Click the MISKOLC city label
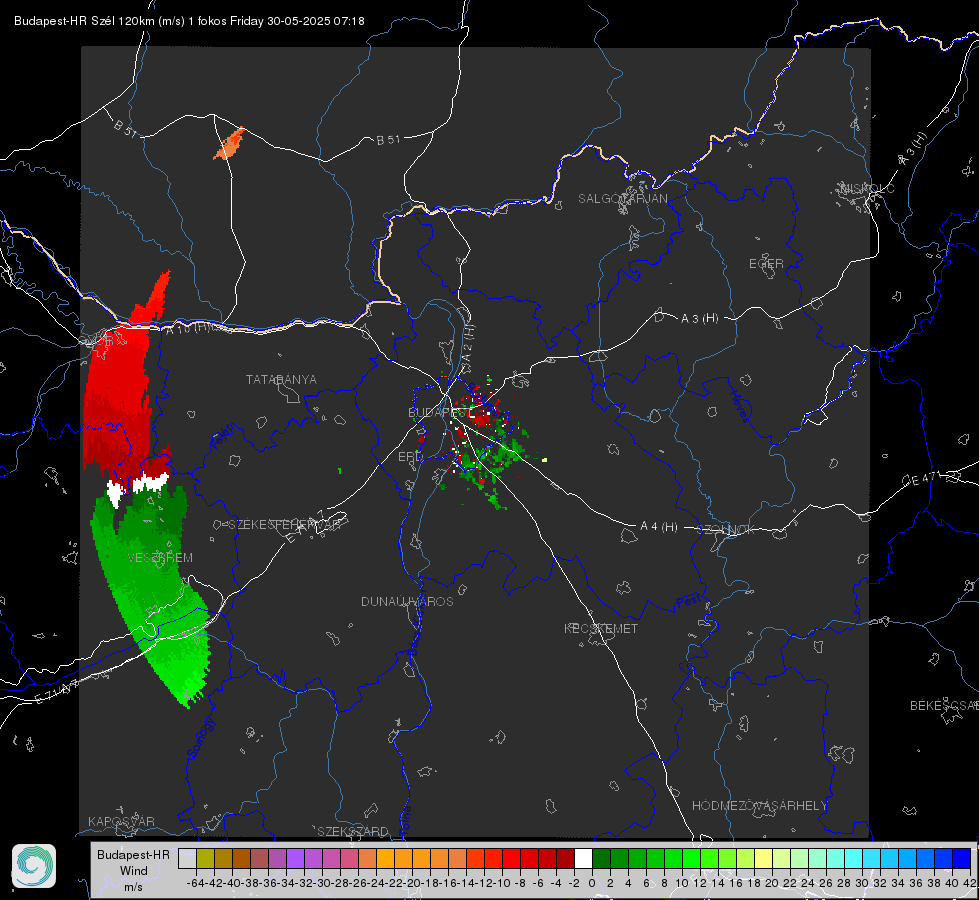The height and width of the screenshot is (900, 979). (x=867, y=189)
